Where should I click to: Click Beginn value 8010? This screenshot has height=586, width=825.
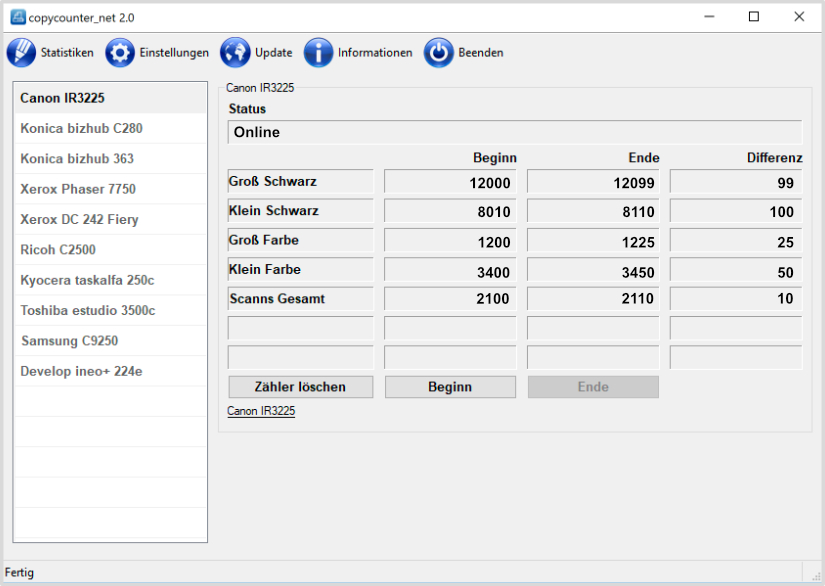pos(450,211)
